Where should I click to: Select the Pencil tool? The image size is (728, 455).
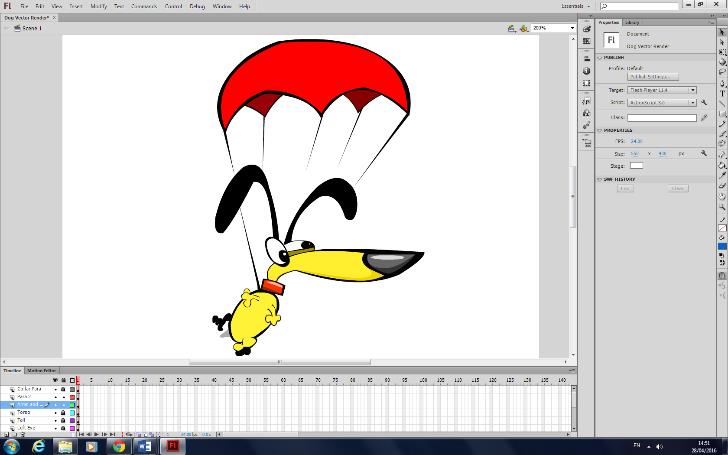(x=722, y=124)
